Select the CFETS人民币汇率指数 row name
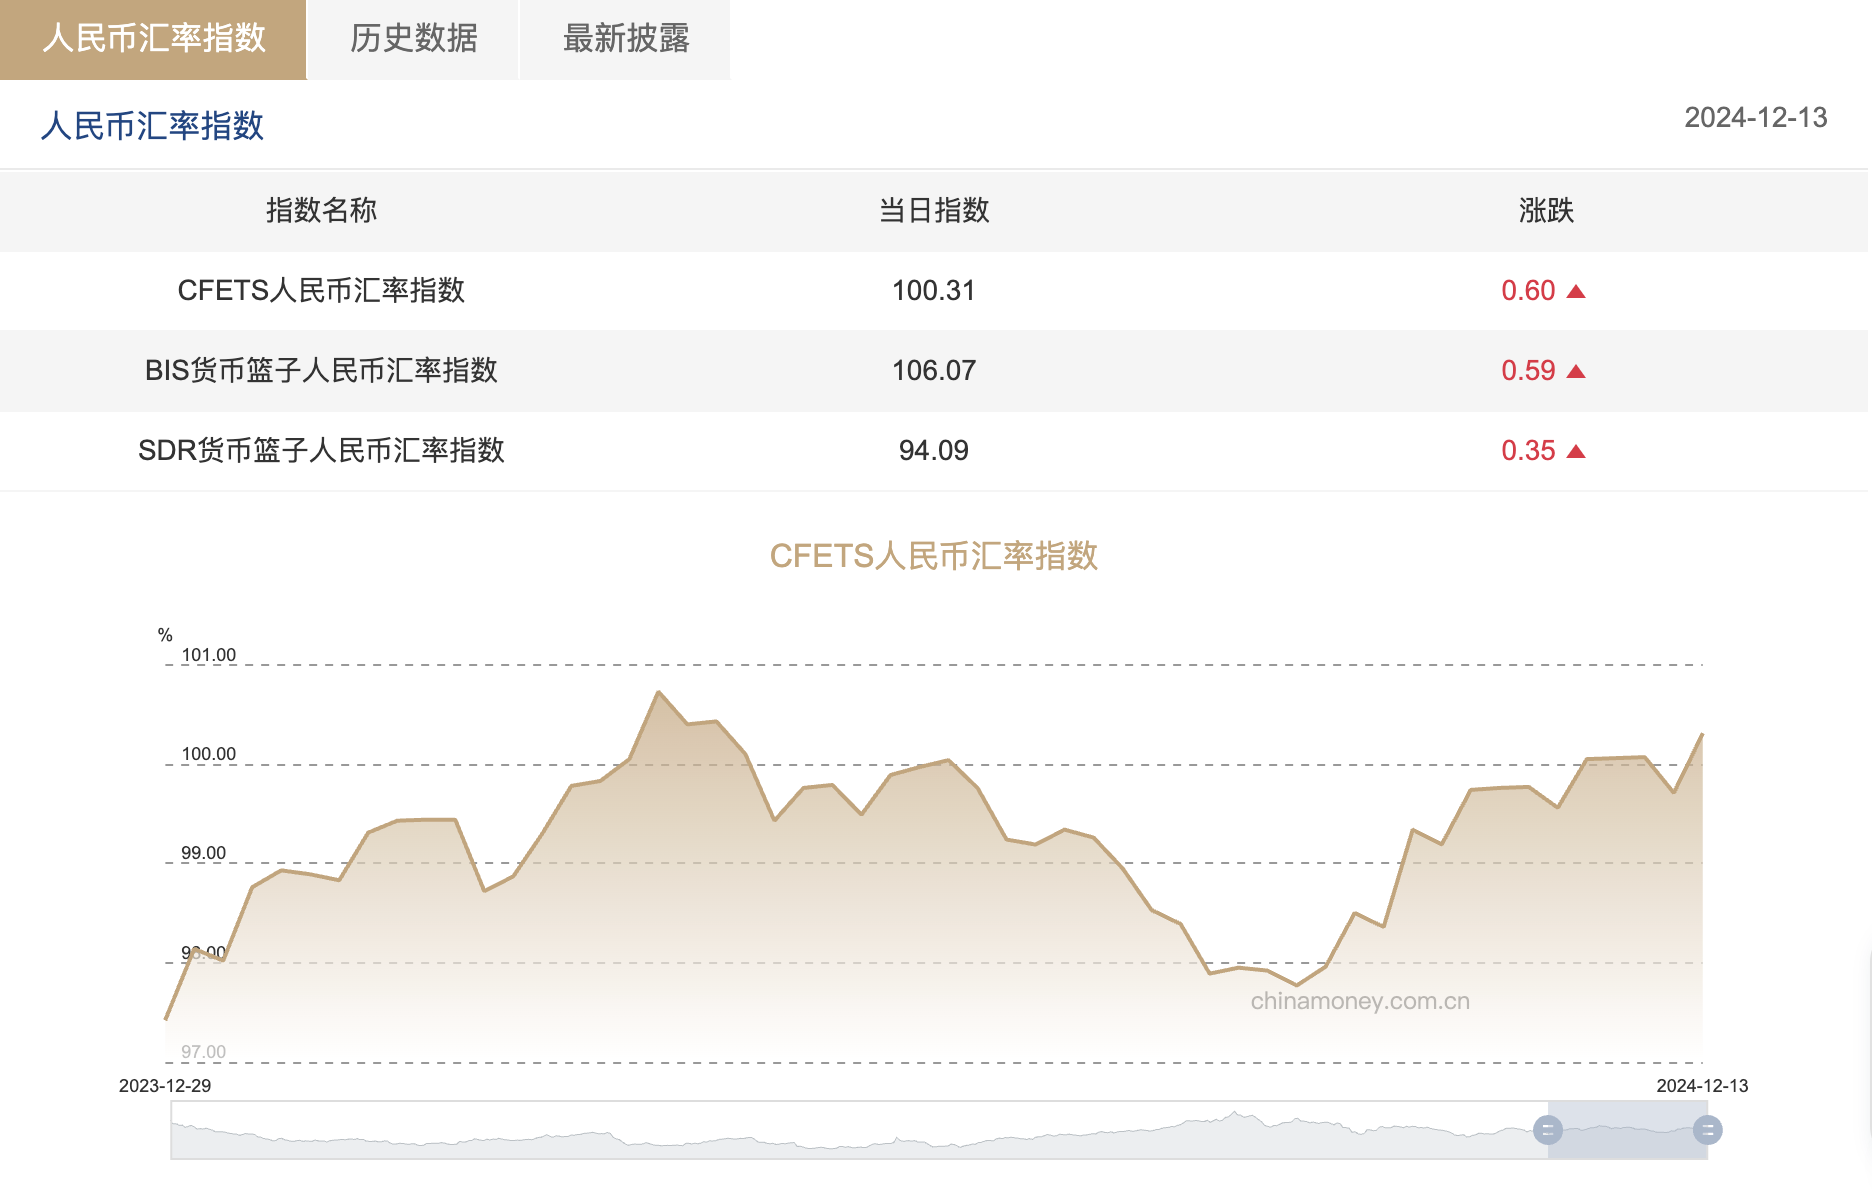 tap(321, 291)
